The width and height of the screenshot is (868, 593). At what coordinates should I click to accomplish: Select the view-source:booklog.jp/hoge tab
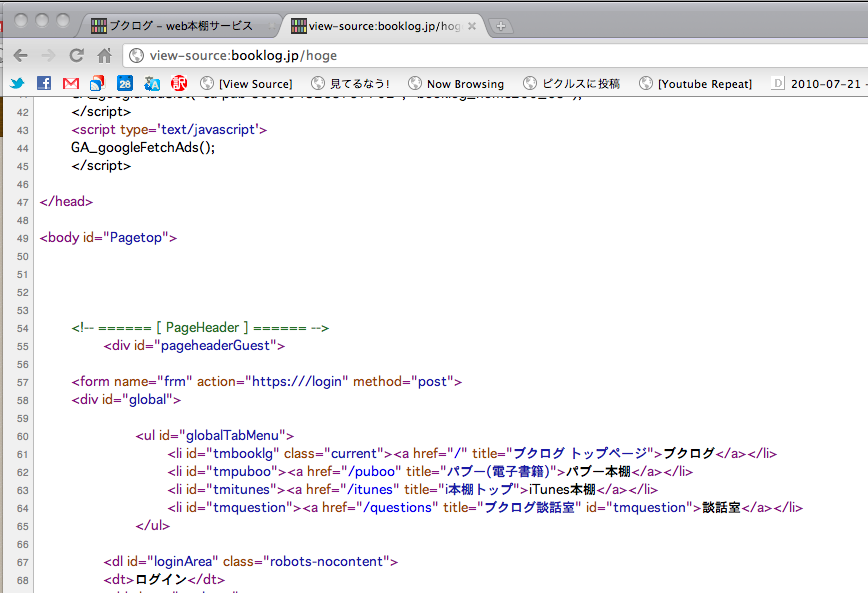pos(375,25)
